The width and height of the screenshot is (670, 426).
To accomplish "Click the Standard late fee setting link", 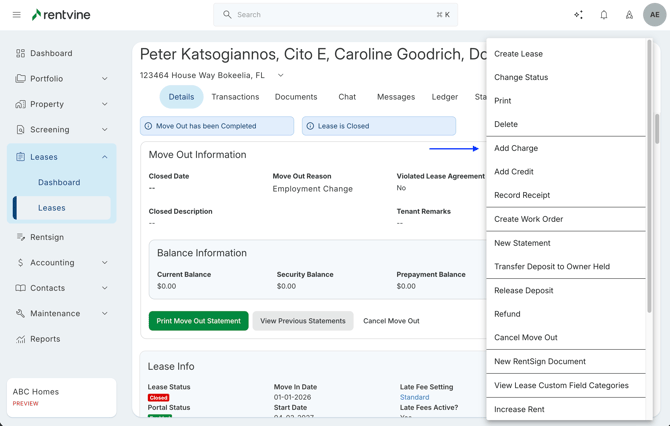I will (414, 397).
